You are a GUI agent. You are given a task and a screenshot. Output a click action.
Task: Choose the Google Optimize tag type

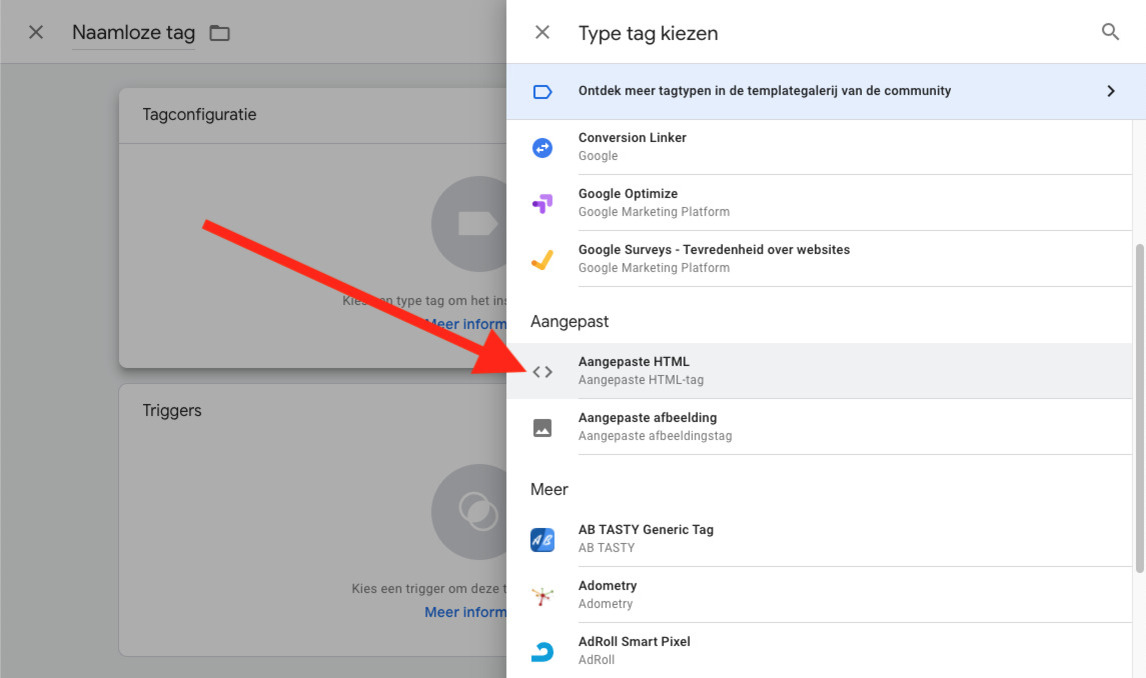tap(819, 203)
